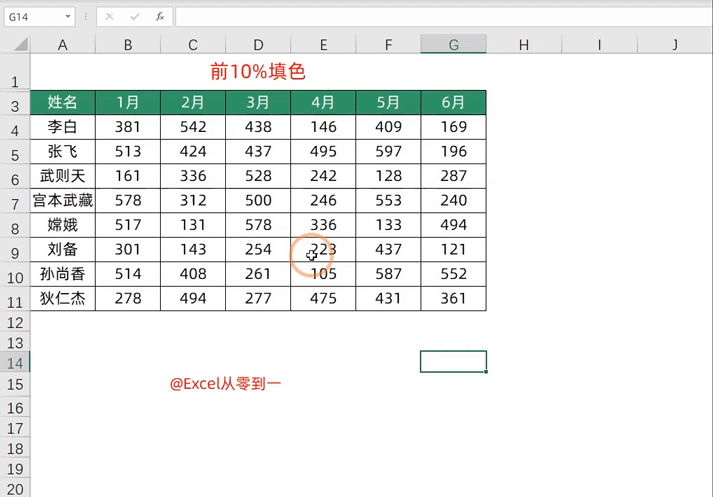
Task: Click the cell containing 381
Action: [128, 127]
